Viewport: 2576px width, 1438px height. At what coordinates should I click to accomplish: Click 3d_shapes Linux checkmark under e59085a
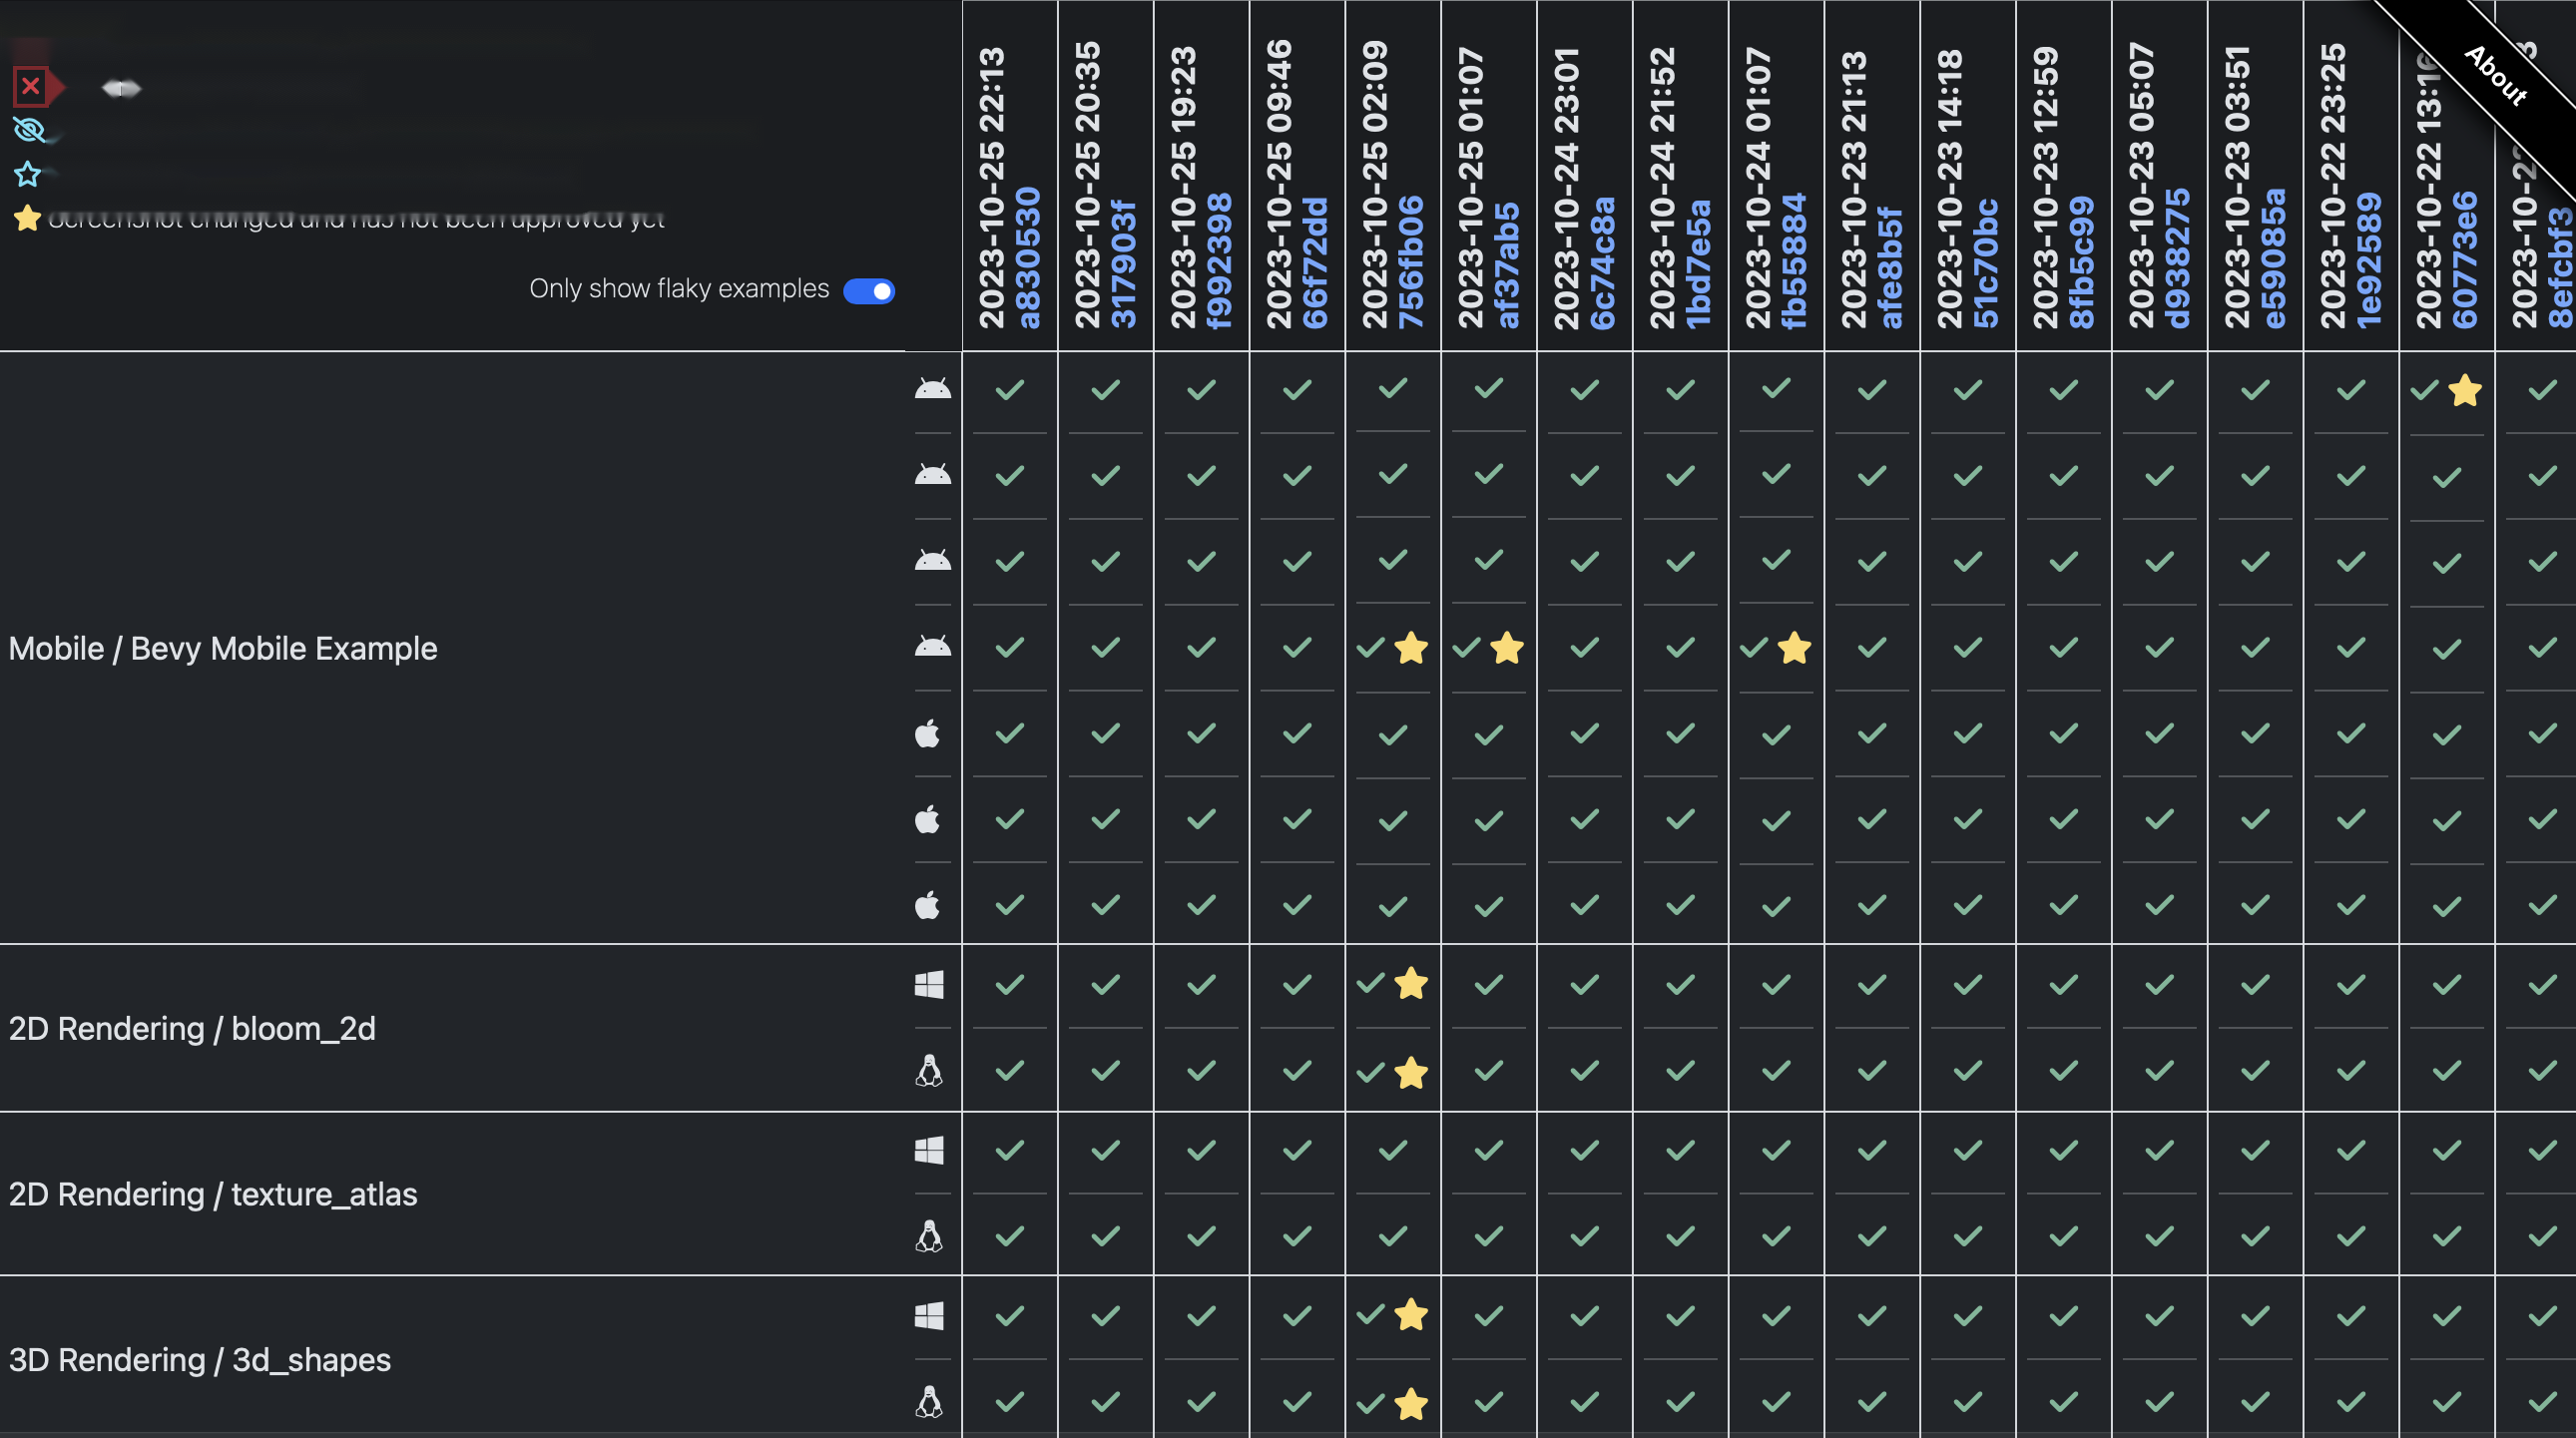pyautogui.click(x=2256, y=1402)
